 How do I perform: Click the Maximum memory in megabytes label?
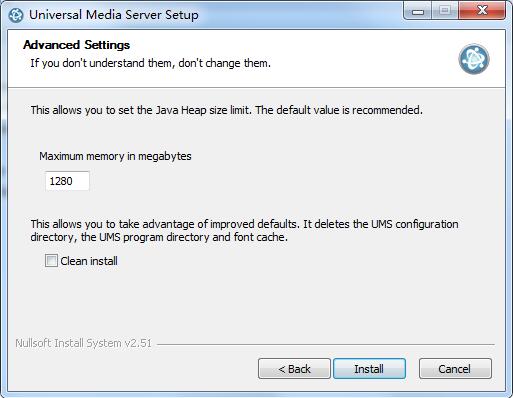tap(115, 156)
